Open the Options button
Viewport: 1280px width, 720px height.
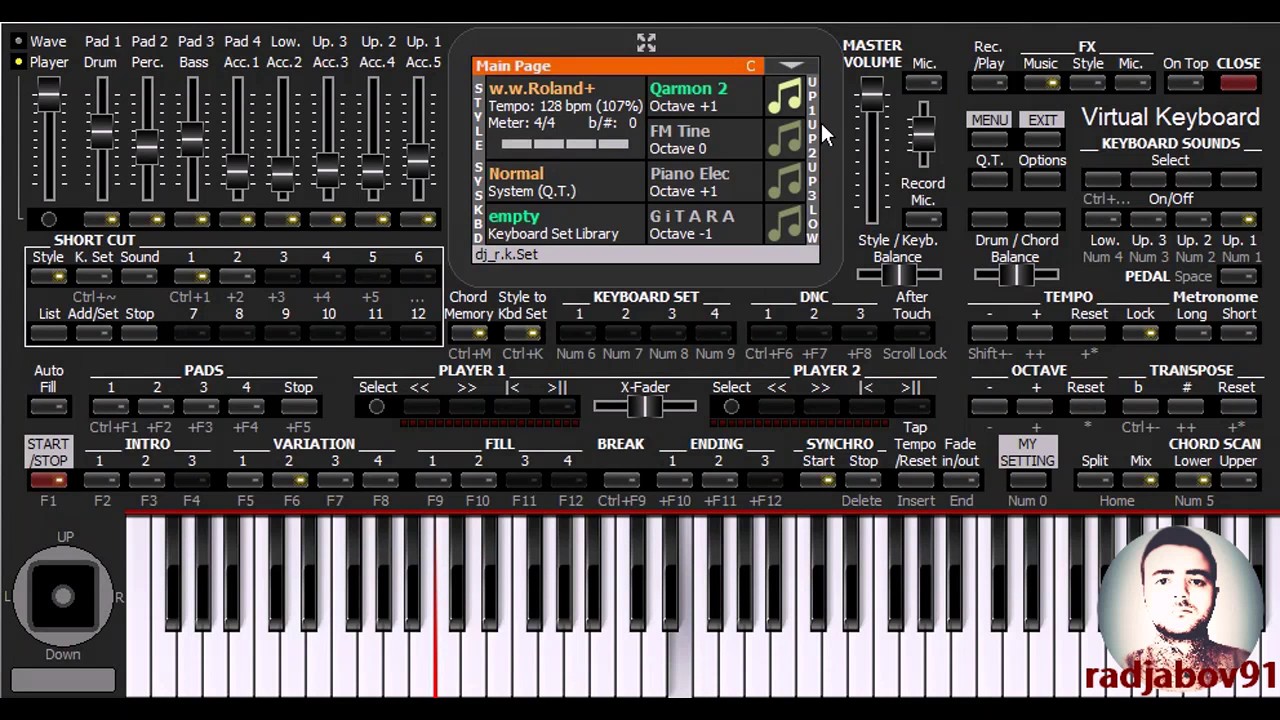[1042, 181]
